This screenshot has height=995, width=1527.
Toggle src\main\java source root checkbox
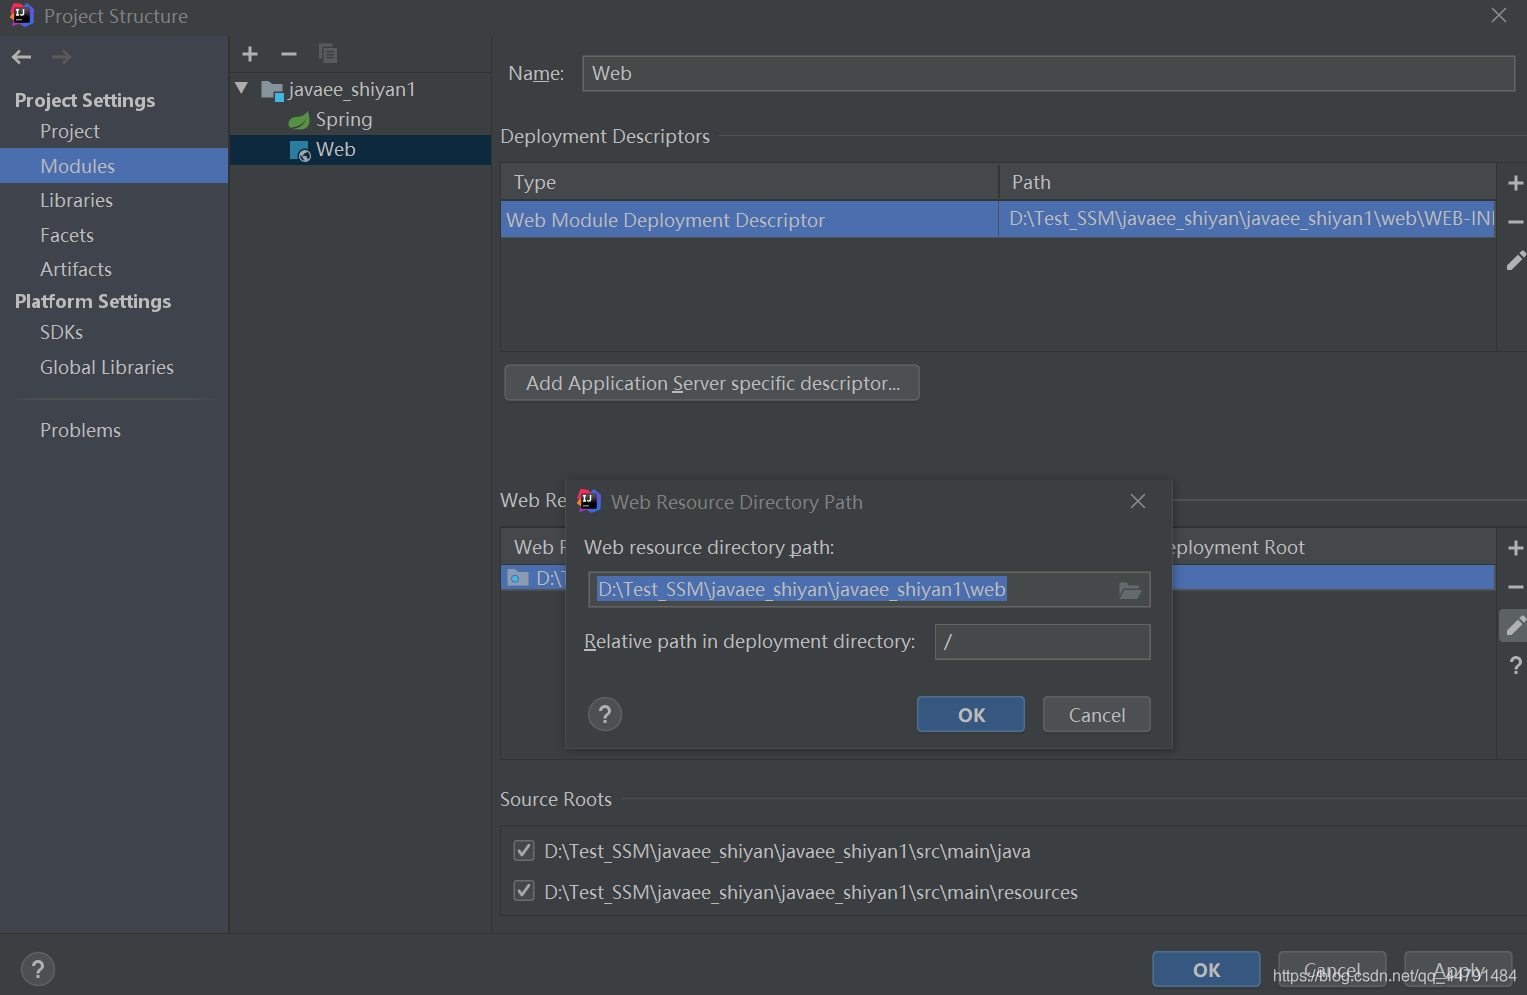(x=524, y=851)
